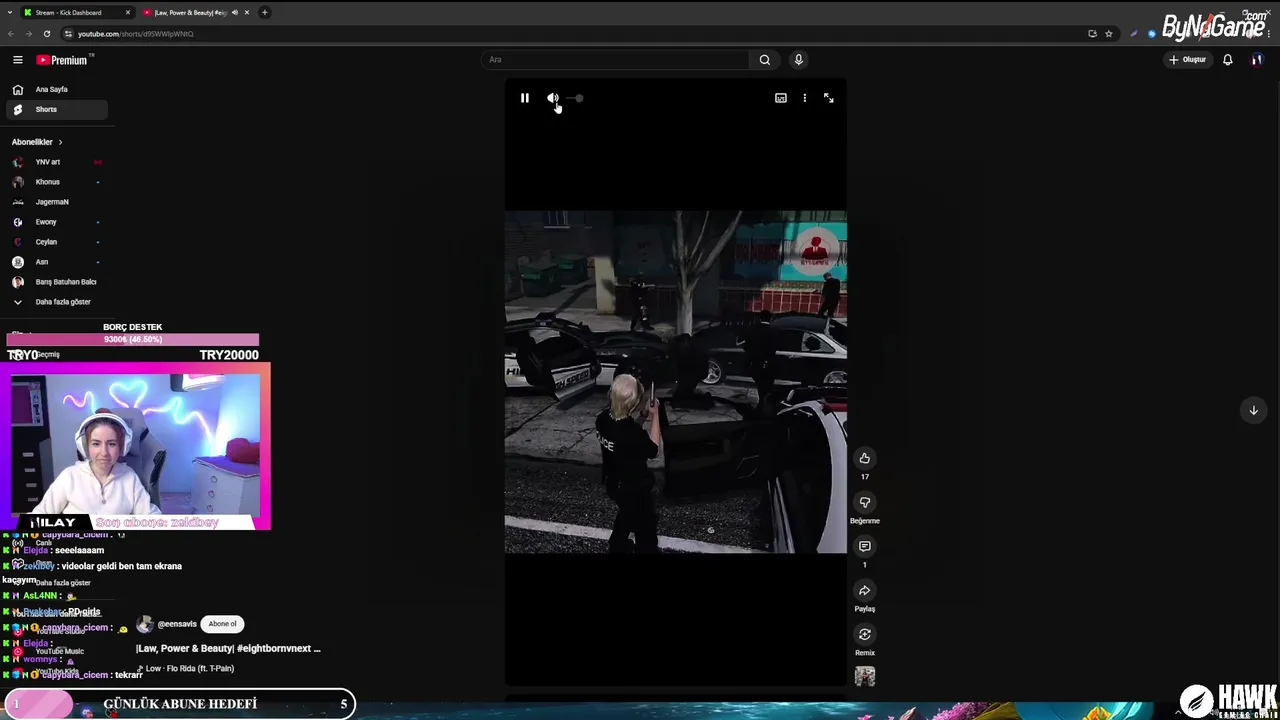Enter fullscreen on the Shorts player

(x=828, y=98)
